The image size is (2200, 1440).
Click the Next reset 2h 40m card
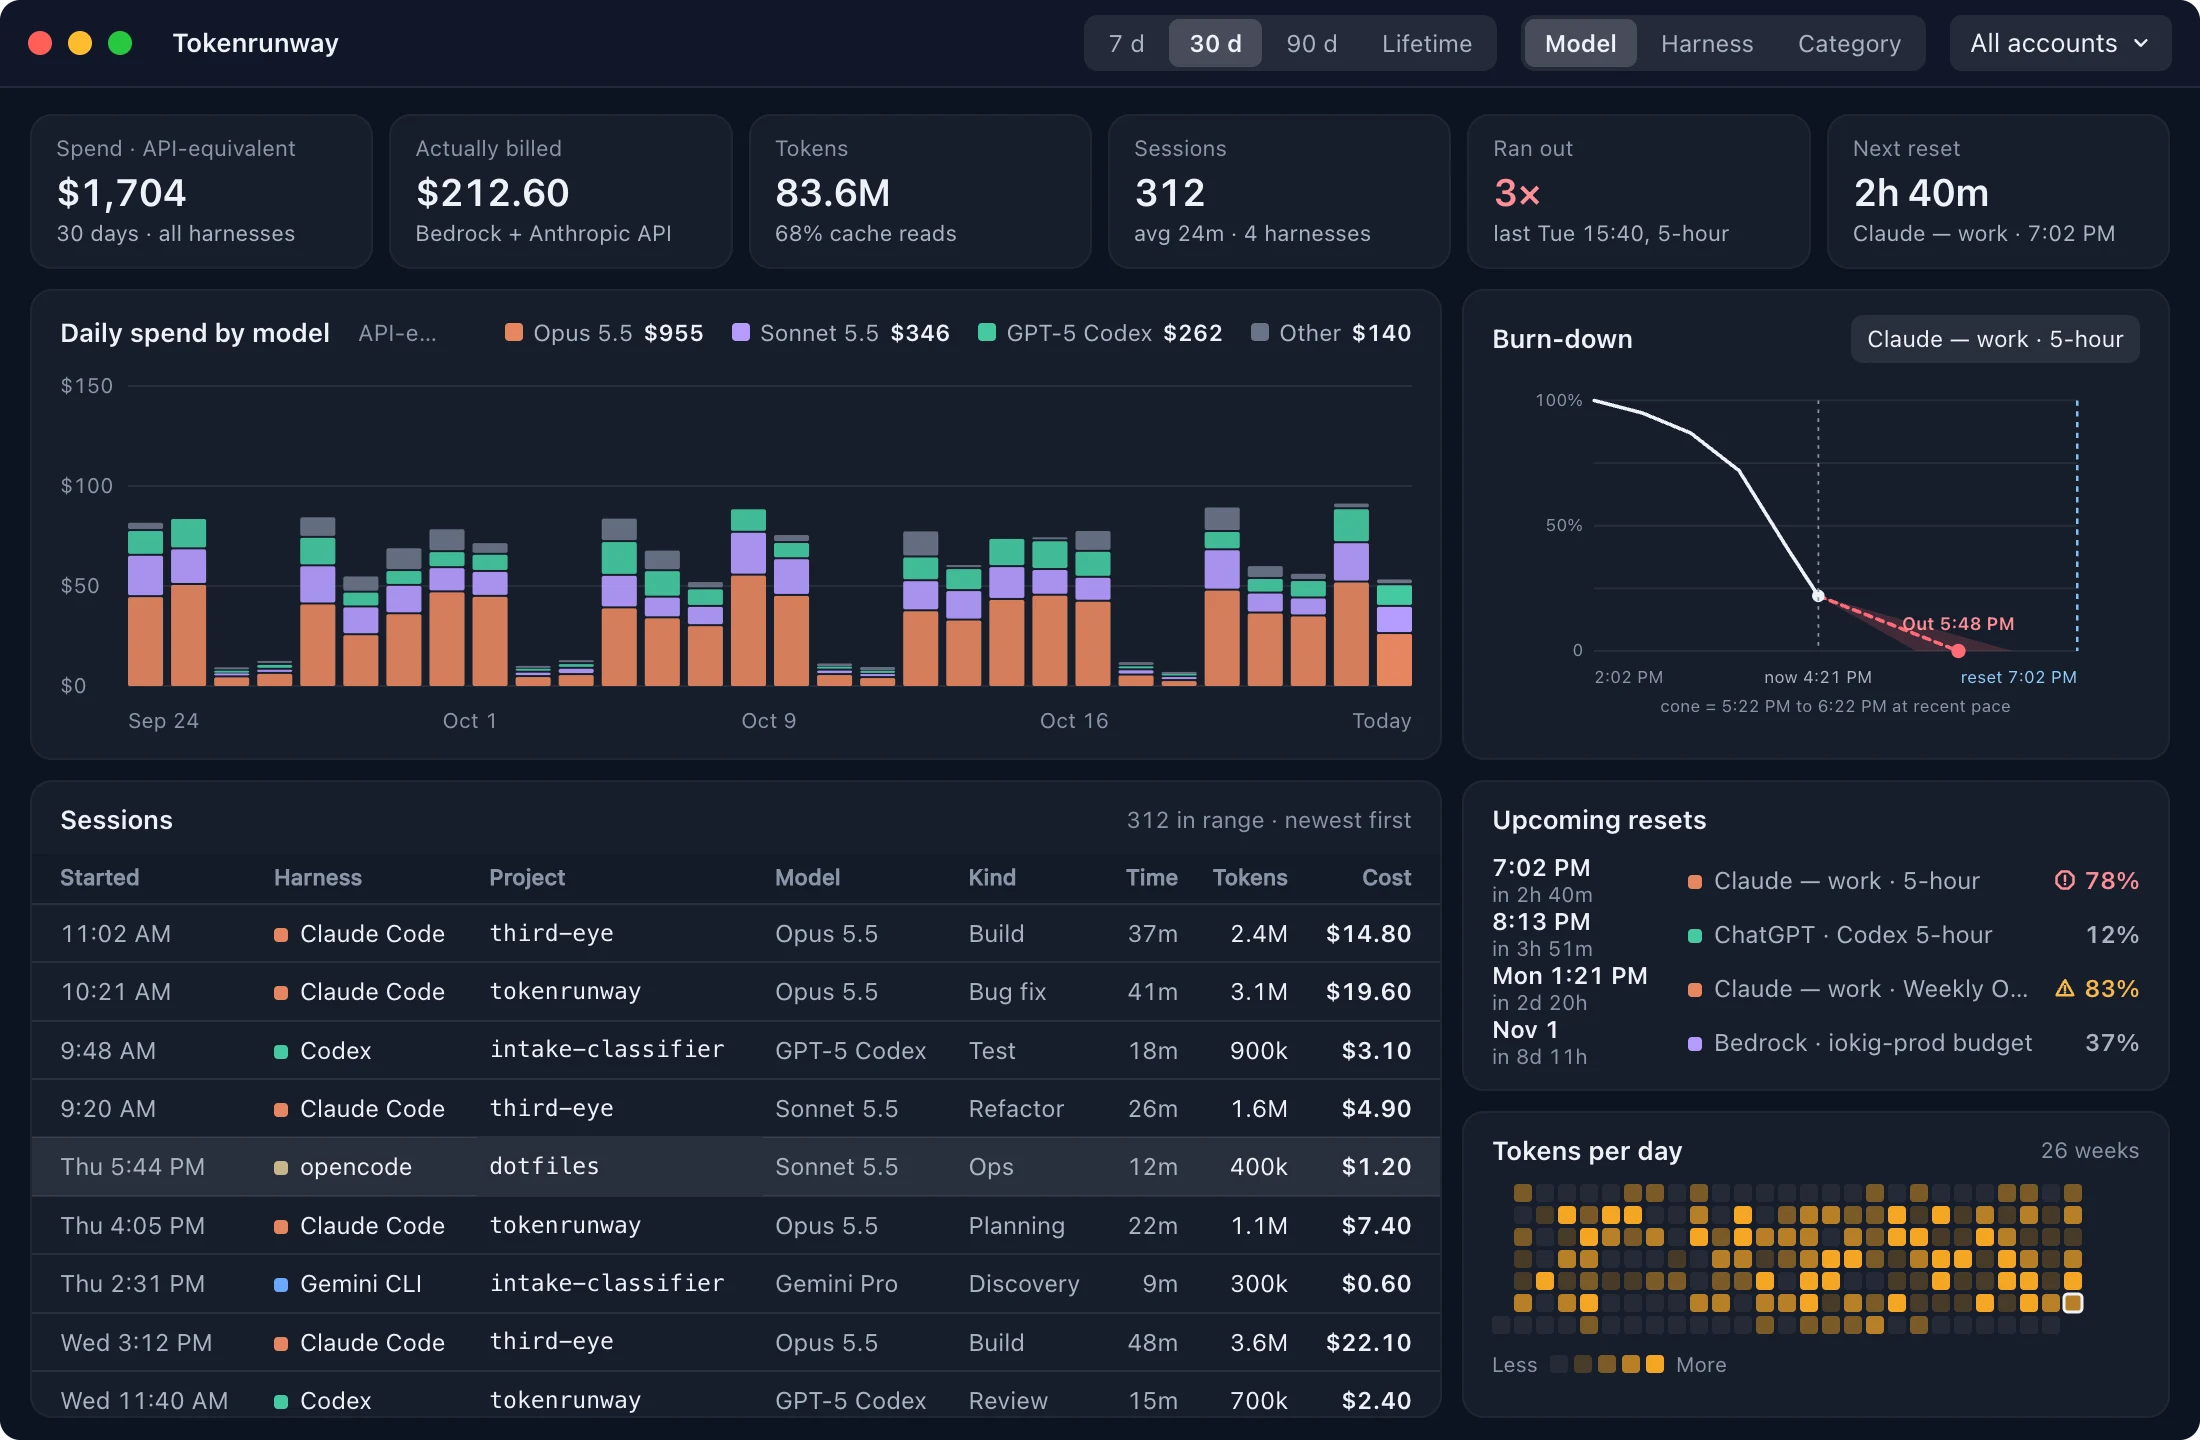click(1998, 191)
